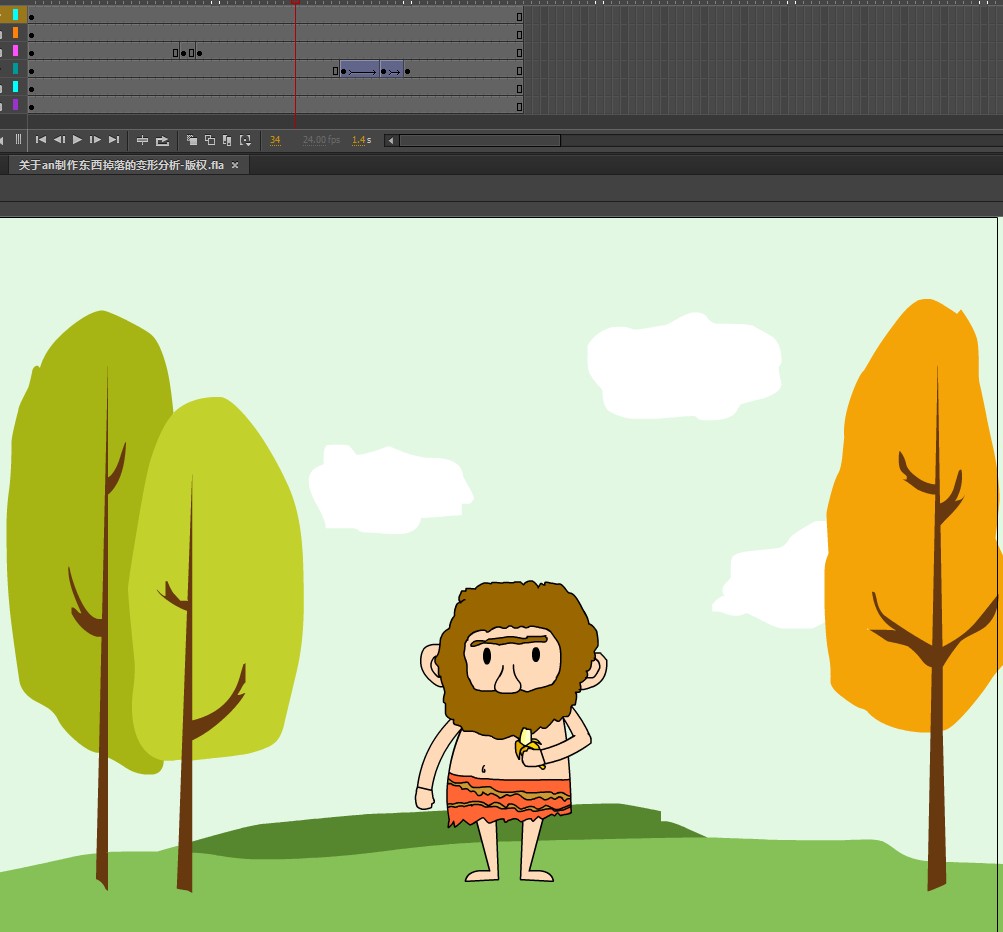Viewport: 1003px width, 932px height.
Task: Click the purple layer color swatch
Action: click(x=16, y=105)
